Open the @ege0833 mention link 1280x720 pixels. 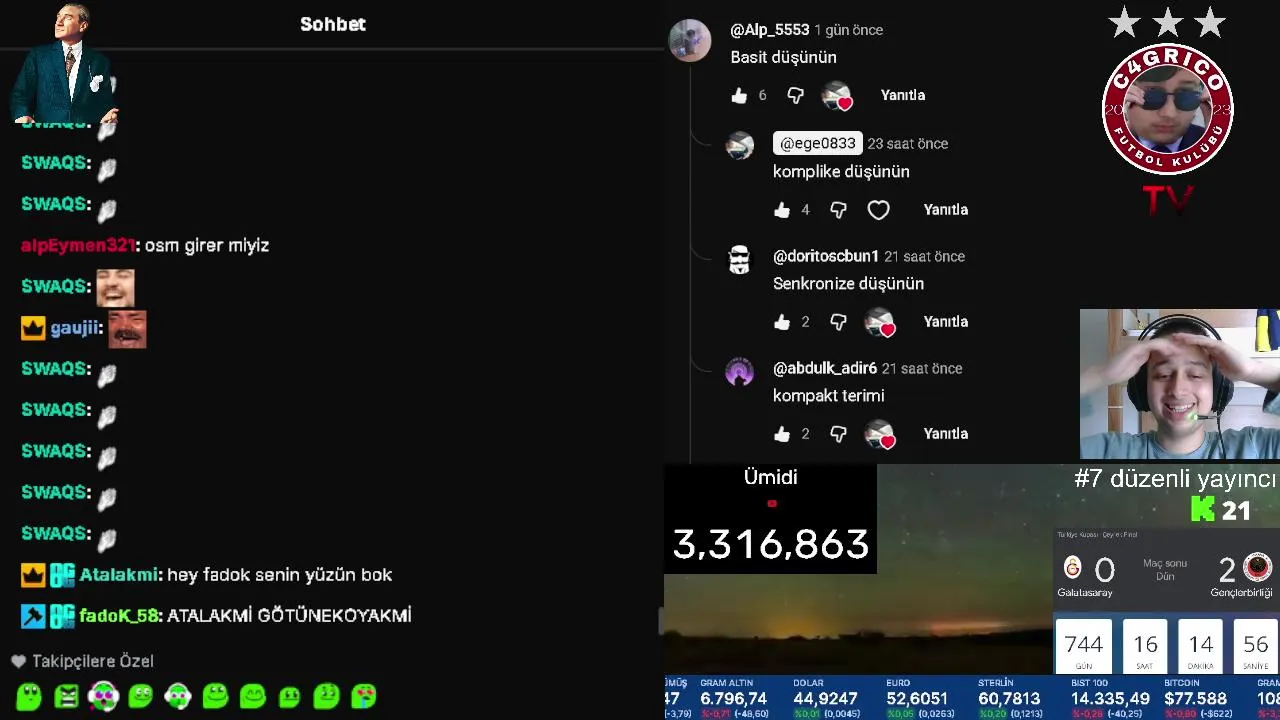pyautogui.click(x=817, y=143)
